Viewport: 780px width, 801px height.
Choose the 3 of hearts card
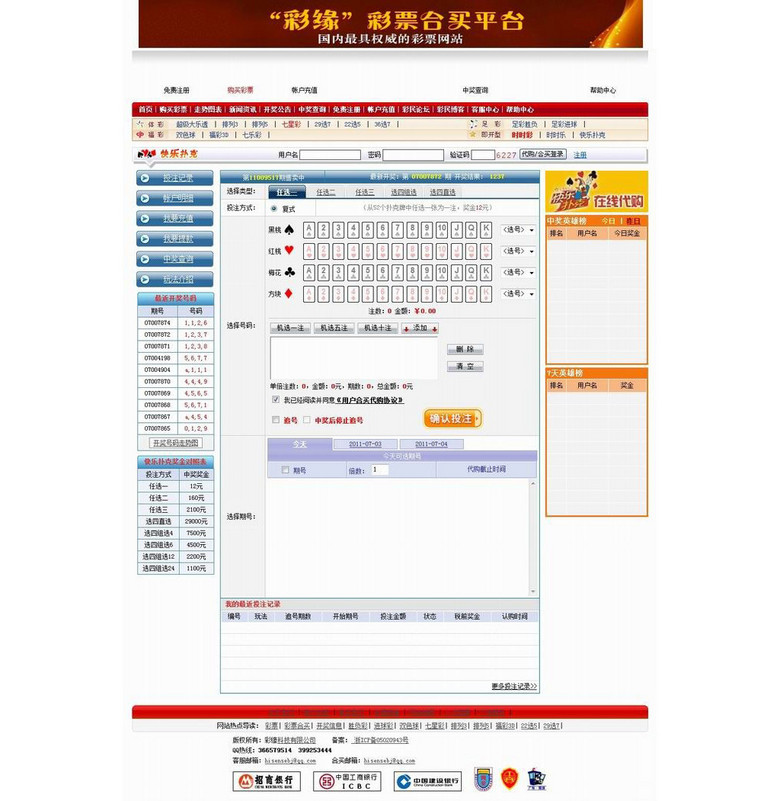339,251
